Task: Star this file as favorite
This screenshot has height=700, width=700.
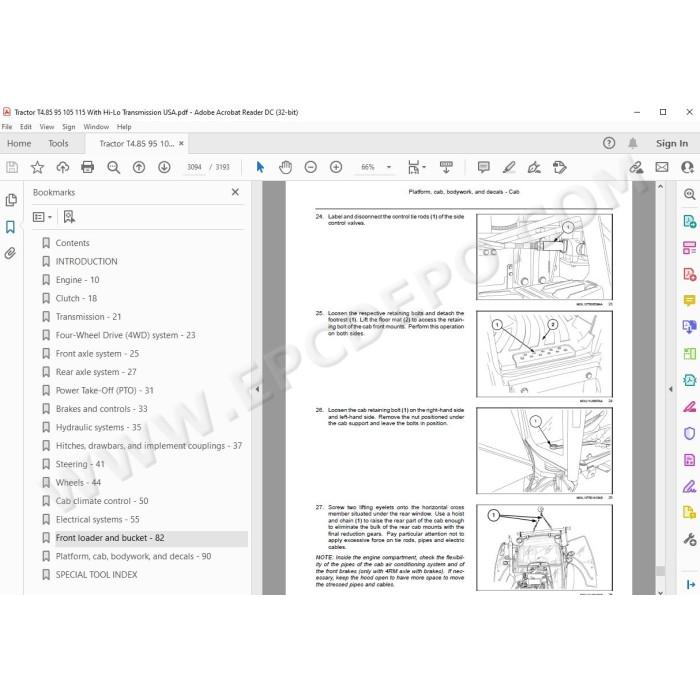Action: [x=37, y=167]
